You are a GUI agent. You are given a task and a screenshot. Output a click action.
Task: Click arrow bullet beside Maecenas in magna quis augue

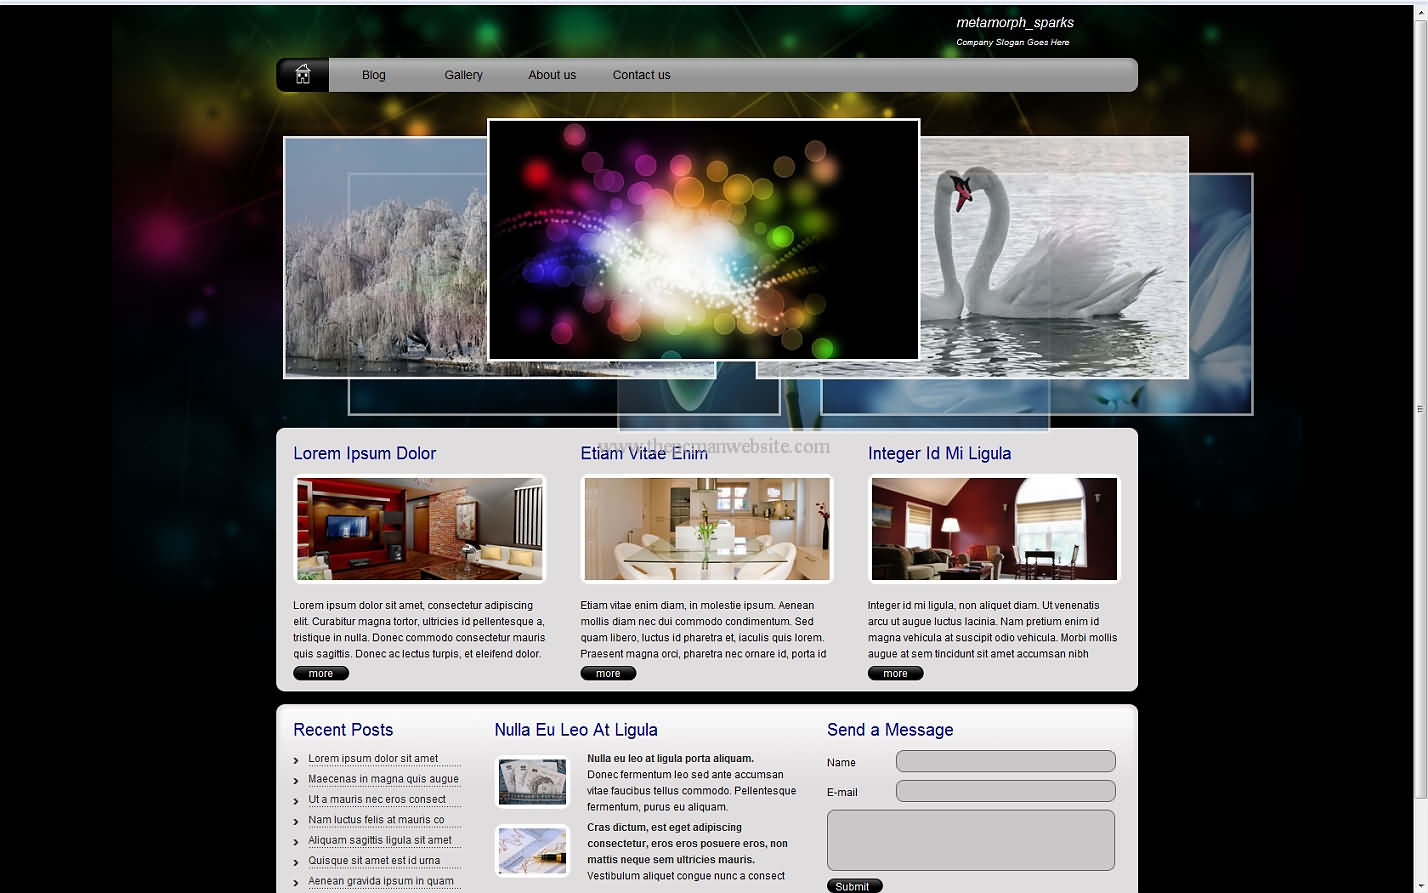pyautogui.click(x=296, y=781)
